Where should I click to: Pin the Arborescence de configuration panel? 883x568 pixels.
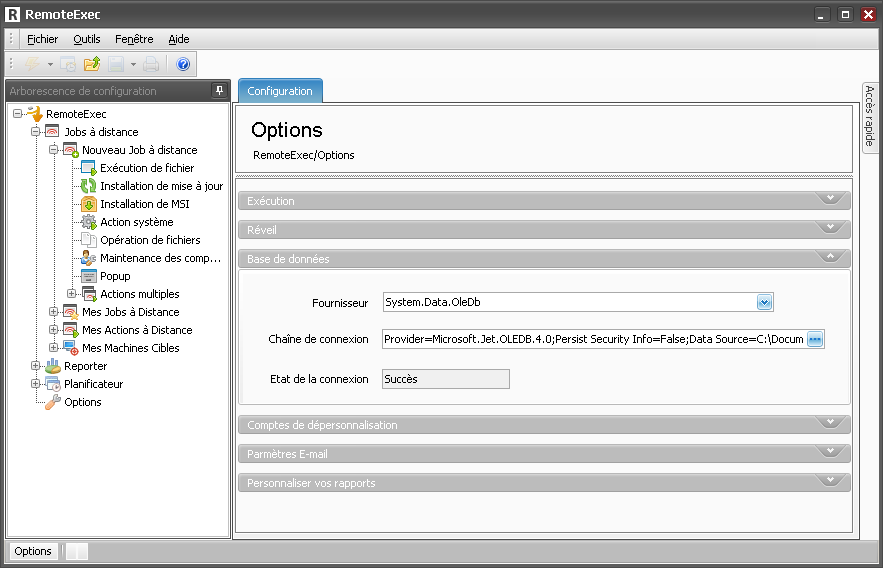[219, 90]
